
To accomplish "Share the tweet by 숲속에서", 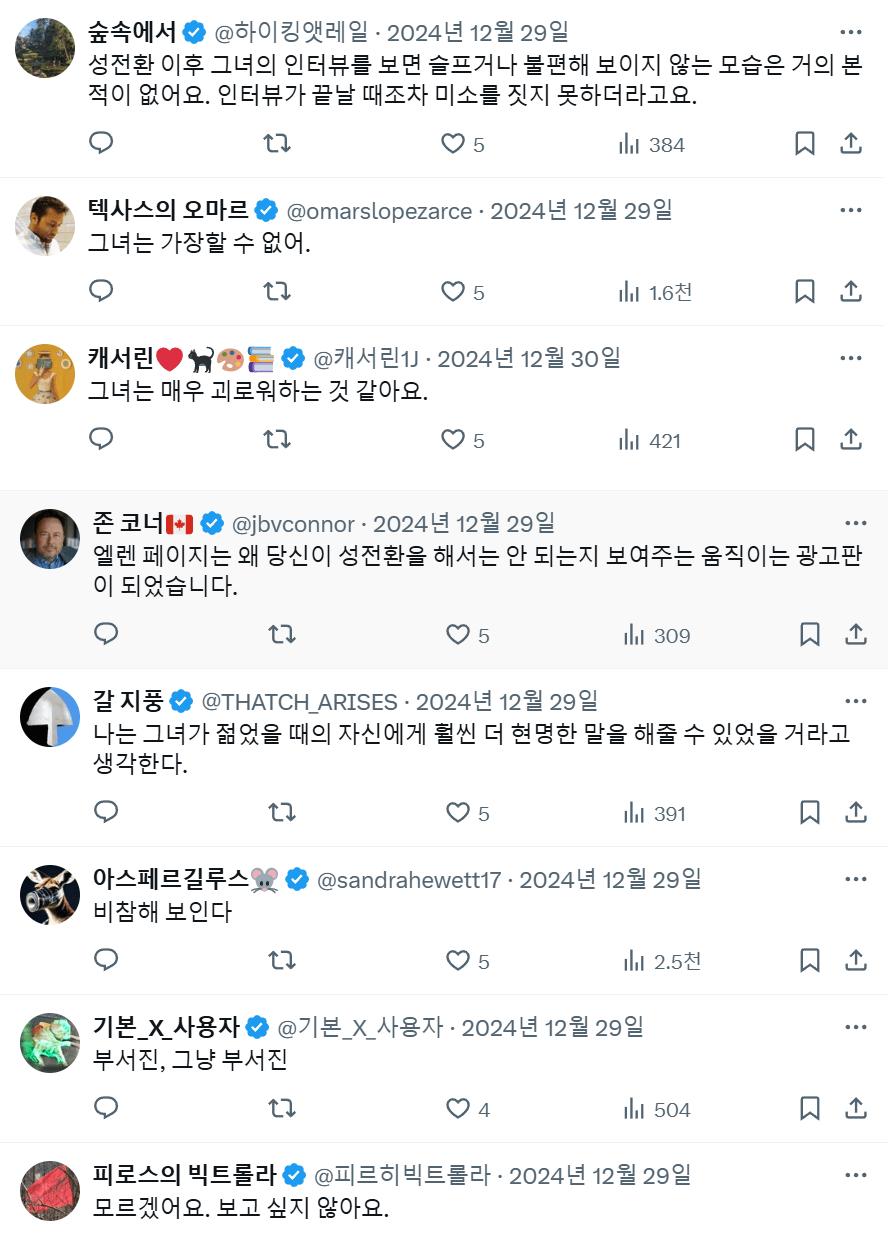I will [x=852, y=143].
